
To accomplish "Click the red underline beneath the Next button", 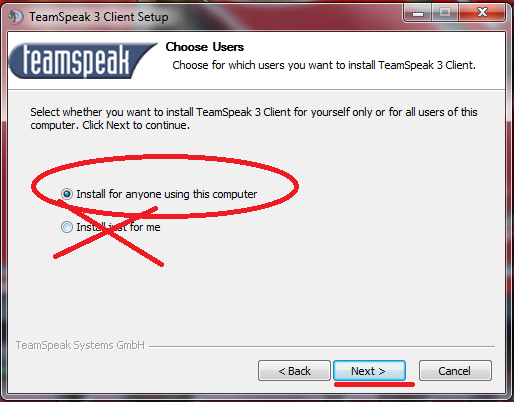I will 374,385.
